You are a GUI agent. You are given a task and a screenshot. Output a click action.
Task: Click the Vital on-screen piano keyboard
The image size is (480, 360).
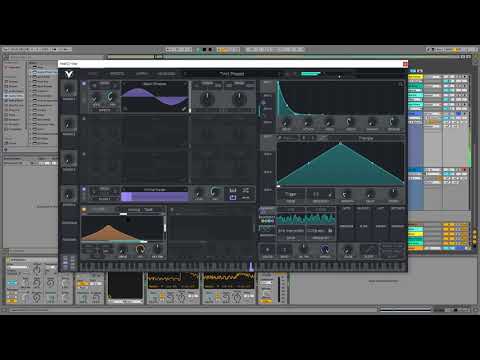[243, 266]
